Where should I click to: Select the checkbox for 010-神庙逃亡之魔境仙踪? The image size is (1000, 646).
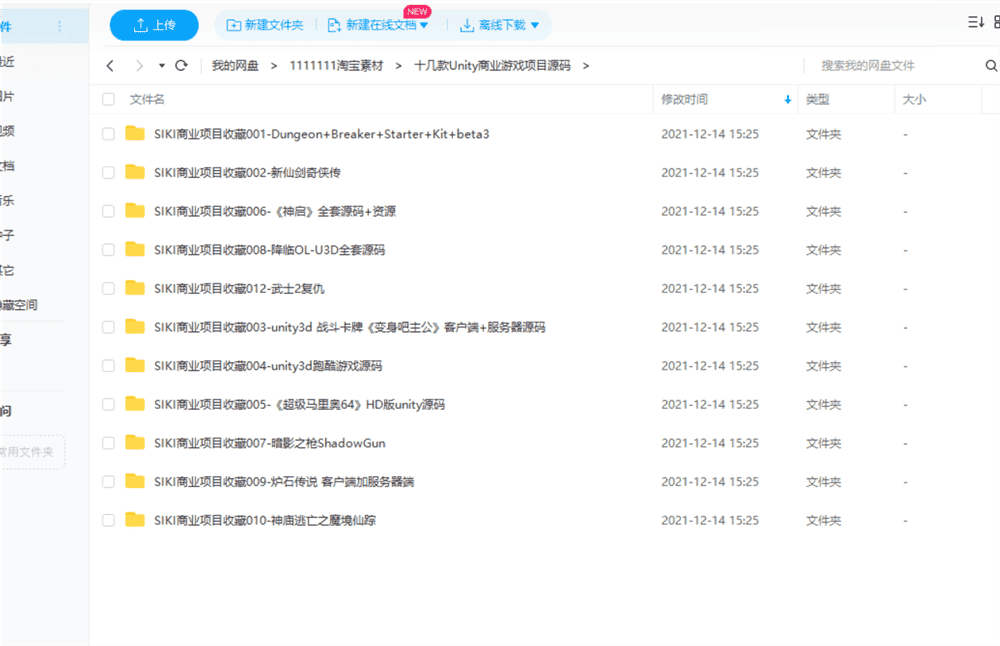pos(108,520)
